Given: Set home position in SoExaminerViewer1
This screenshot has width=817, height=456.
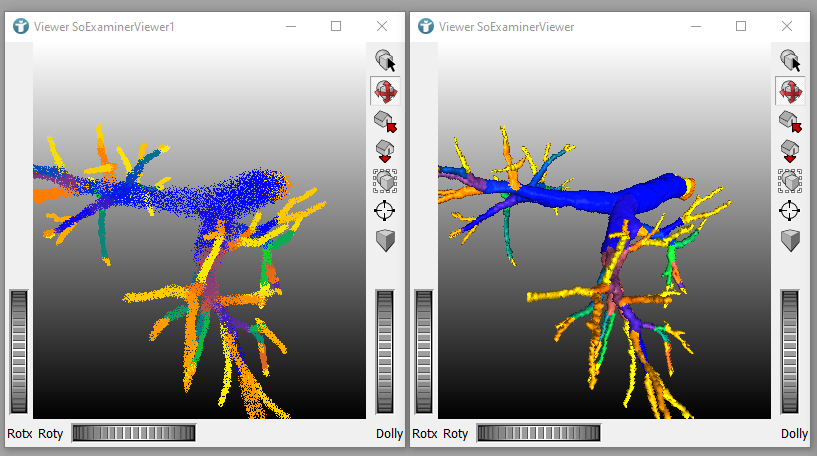Looking at the screenshot, I should tap(385, 151).
